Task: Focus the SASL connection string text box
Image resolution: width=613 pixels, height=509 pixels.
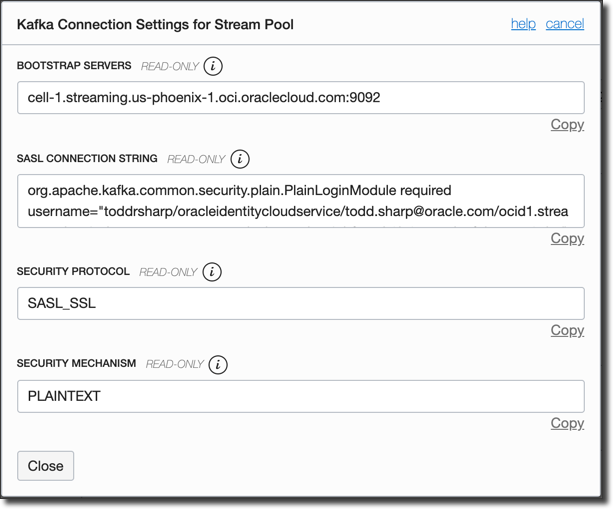Action: tap(300, 200)
